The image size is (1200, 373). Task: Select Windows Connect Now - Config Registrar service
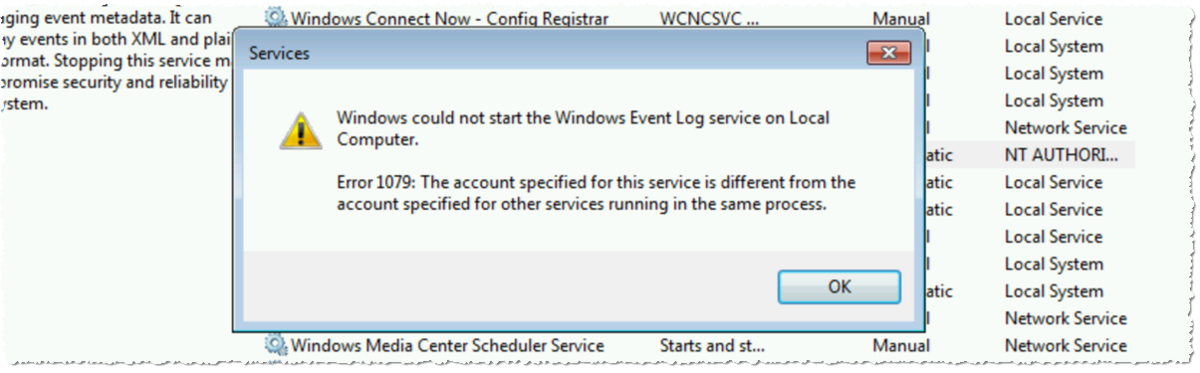[450, 19]
